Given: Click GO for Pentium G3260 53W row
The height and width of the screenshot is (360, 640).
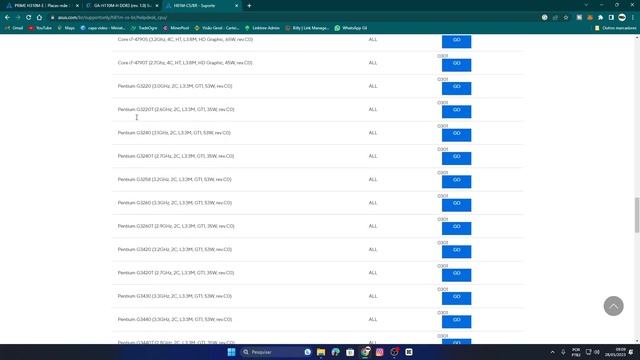Looking at the screenshot, I should tap(456, 204).
